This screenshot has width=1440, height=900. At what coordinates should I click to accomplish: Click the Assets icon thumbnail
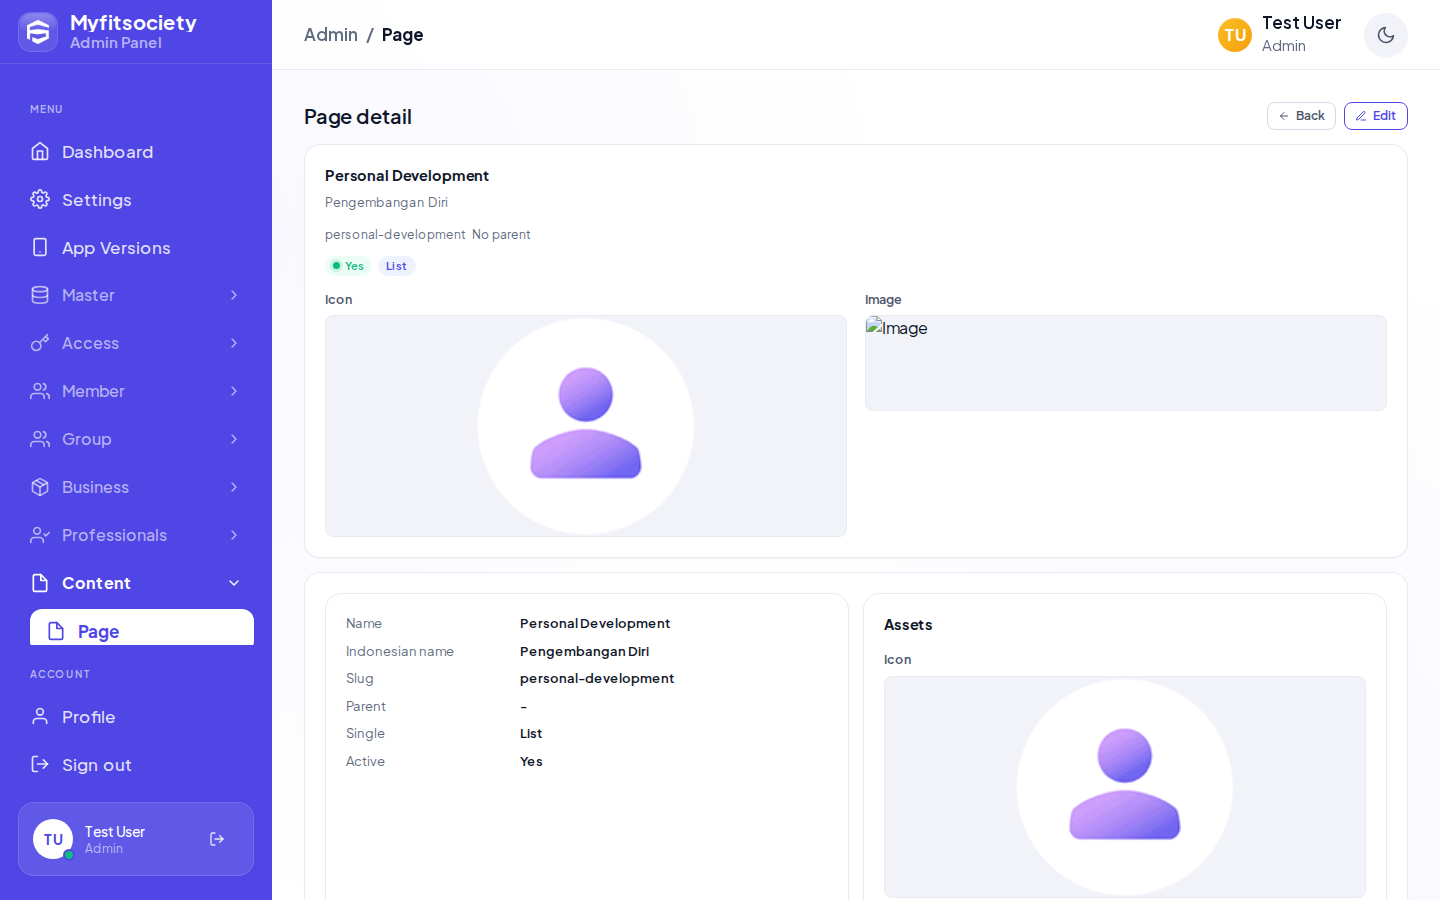(x=1125, y=787)
